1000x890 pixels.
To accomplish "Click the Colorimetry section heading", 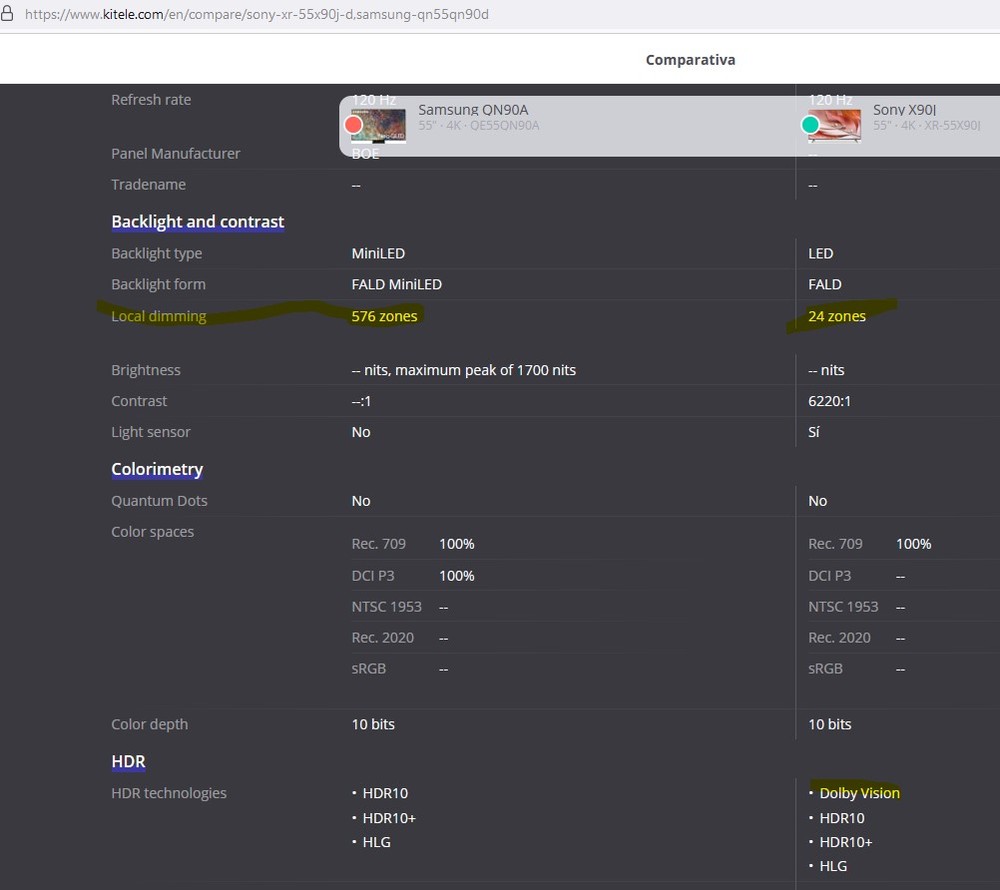I will pyautogui.click(x=157, y=469).
